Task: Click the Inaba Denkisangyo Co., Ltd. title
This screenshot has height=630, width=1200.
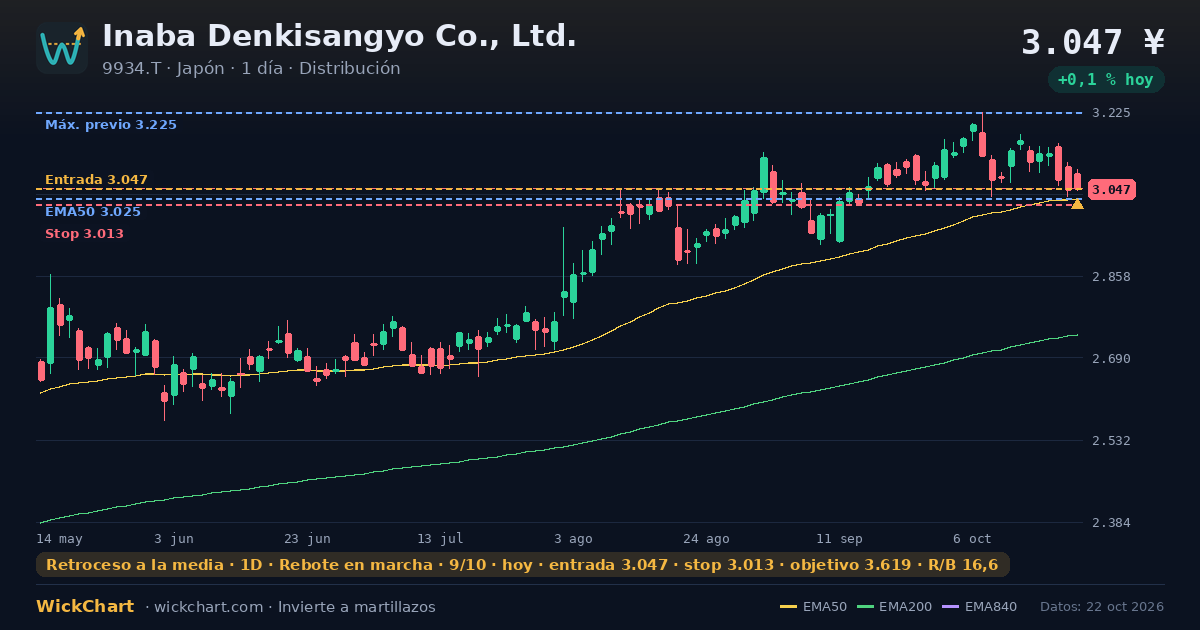Action: [x=339, y=36]
